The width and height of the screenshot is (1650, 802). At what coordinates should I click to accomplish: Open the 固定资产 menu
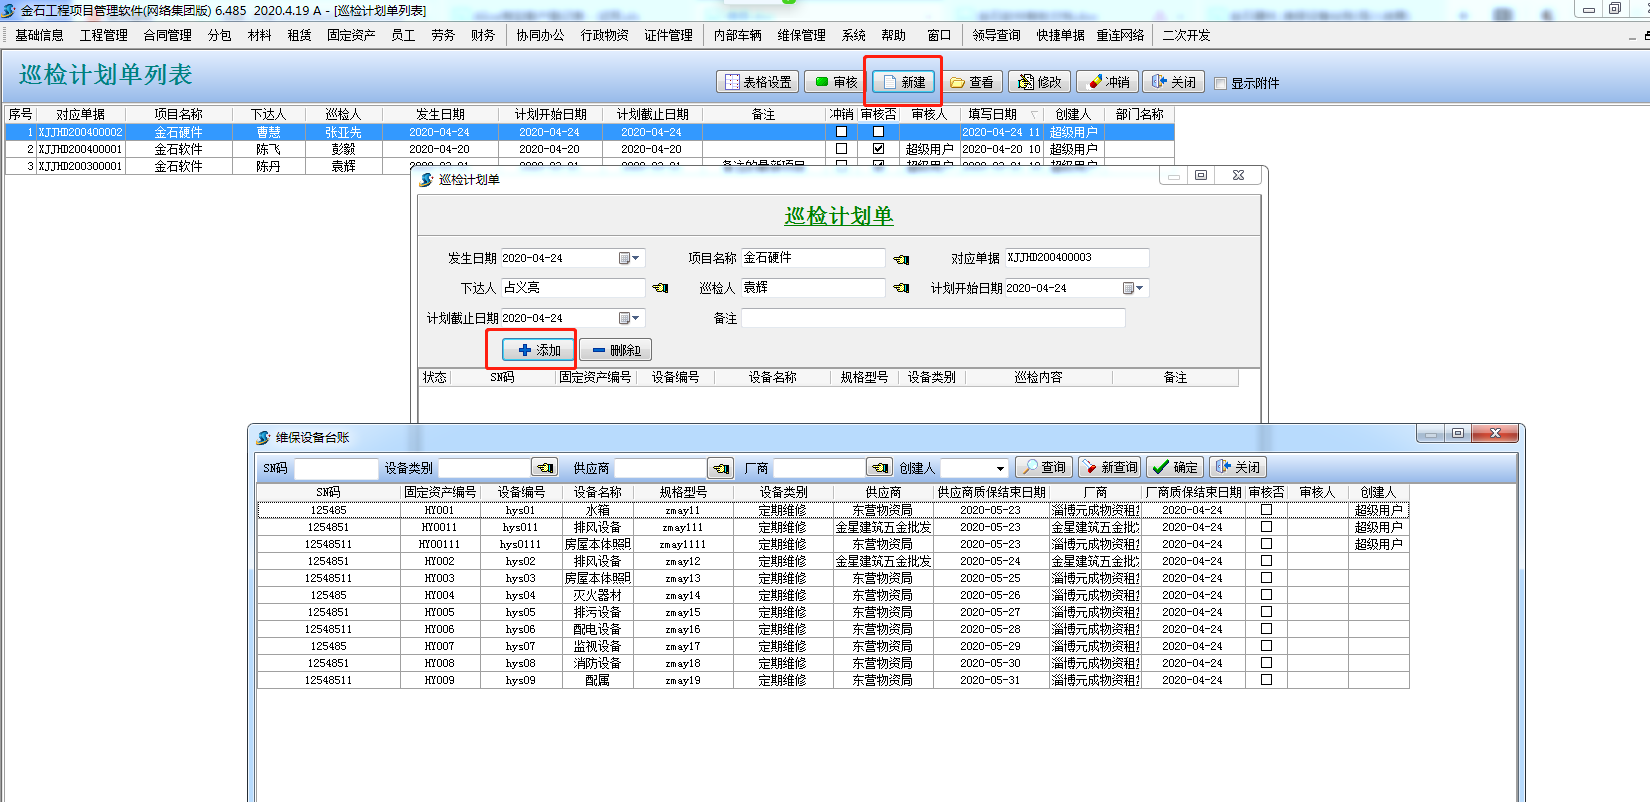click(x=351, y=35)
